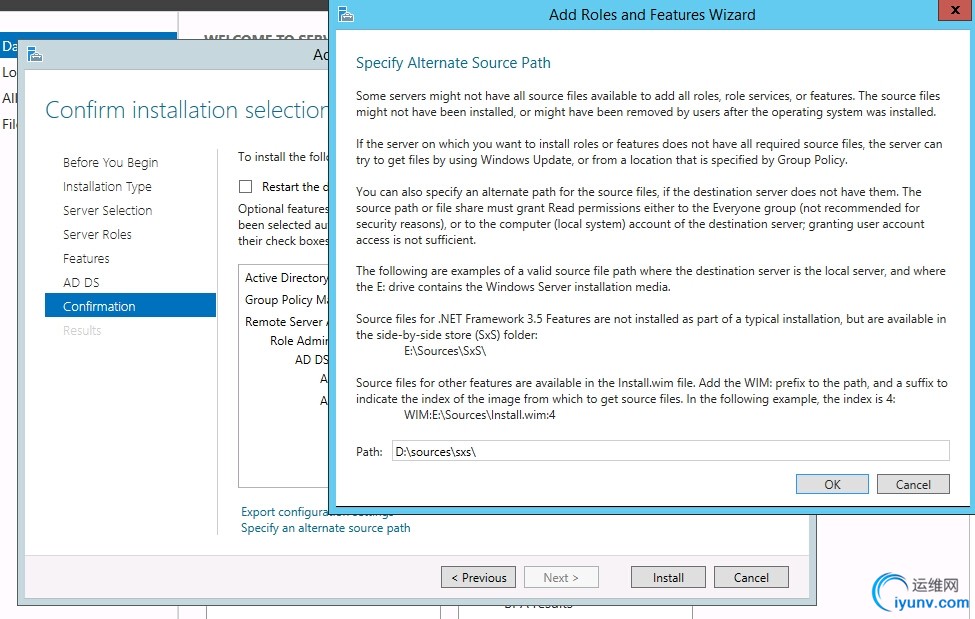Screen dimensions: 975x619
Task: Close the Add Roles and Features Wizard dialog
Action: pos(955,11)
